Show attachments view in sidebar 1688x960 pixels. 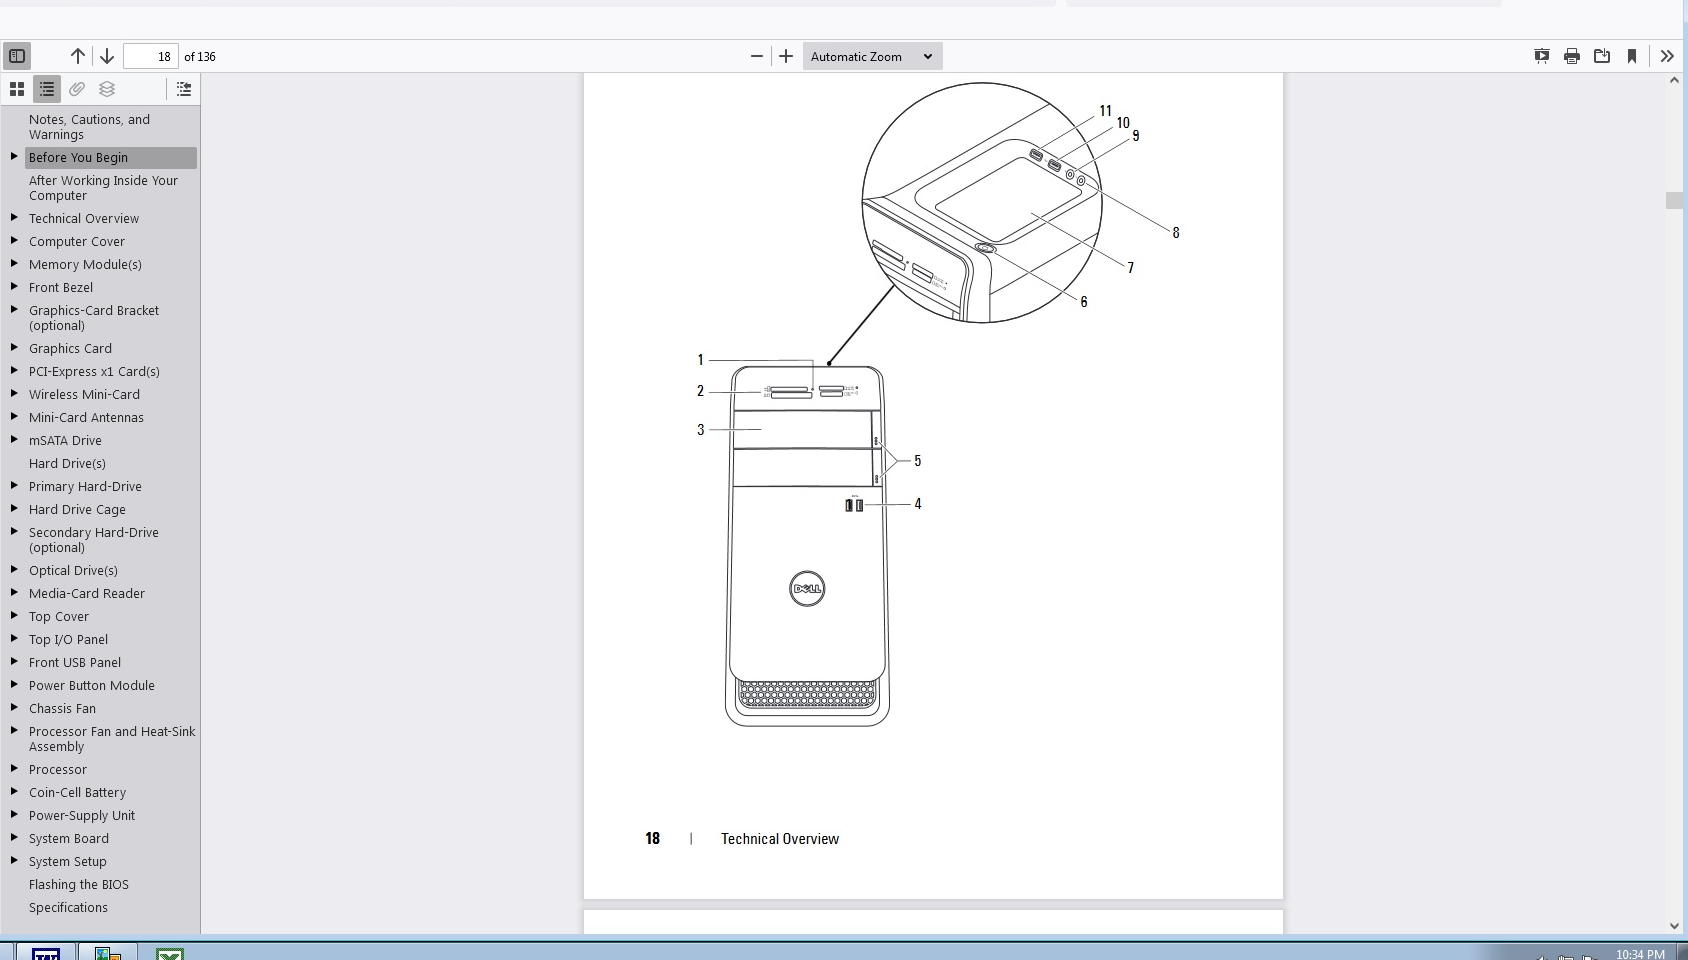coord(77,89)
